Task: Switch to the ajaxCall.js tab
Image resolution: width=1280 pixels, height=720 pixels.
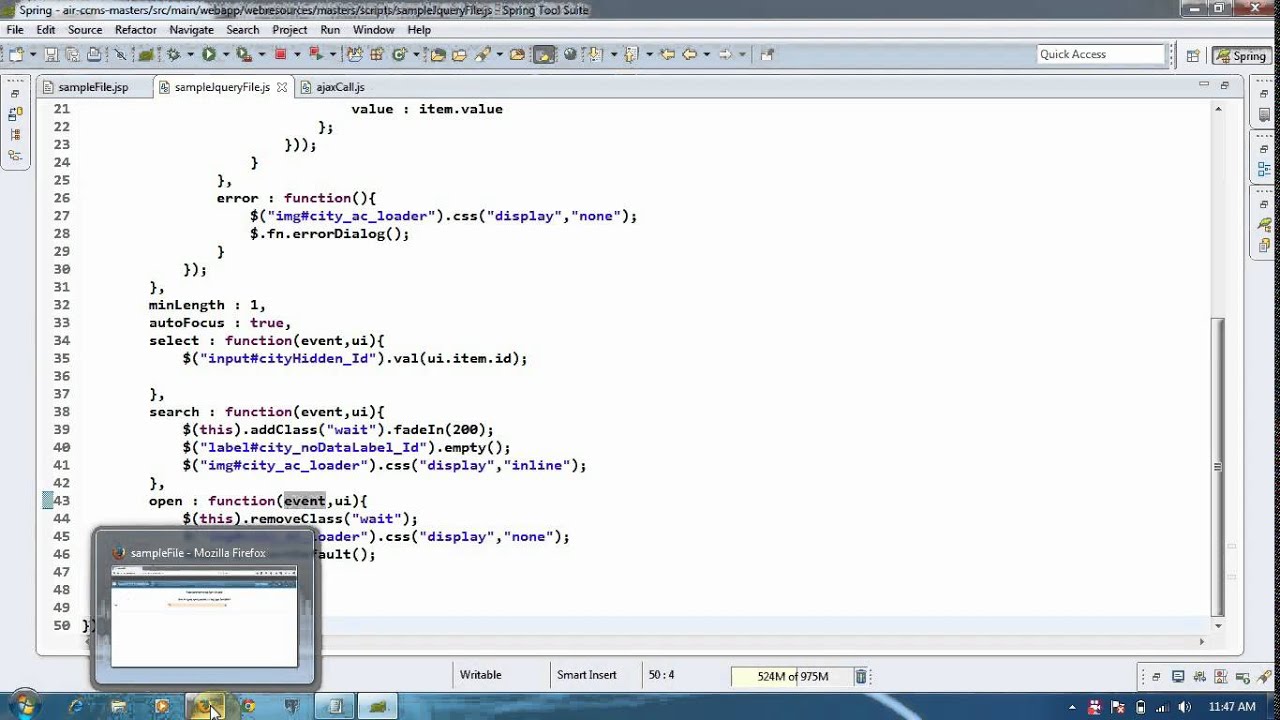Action: pos(340,87)
